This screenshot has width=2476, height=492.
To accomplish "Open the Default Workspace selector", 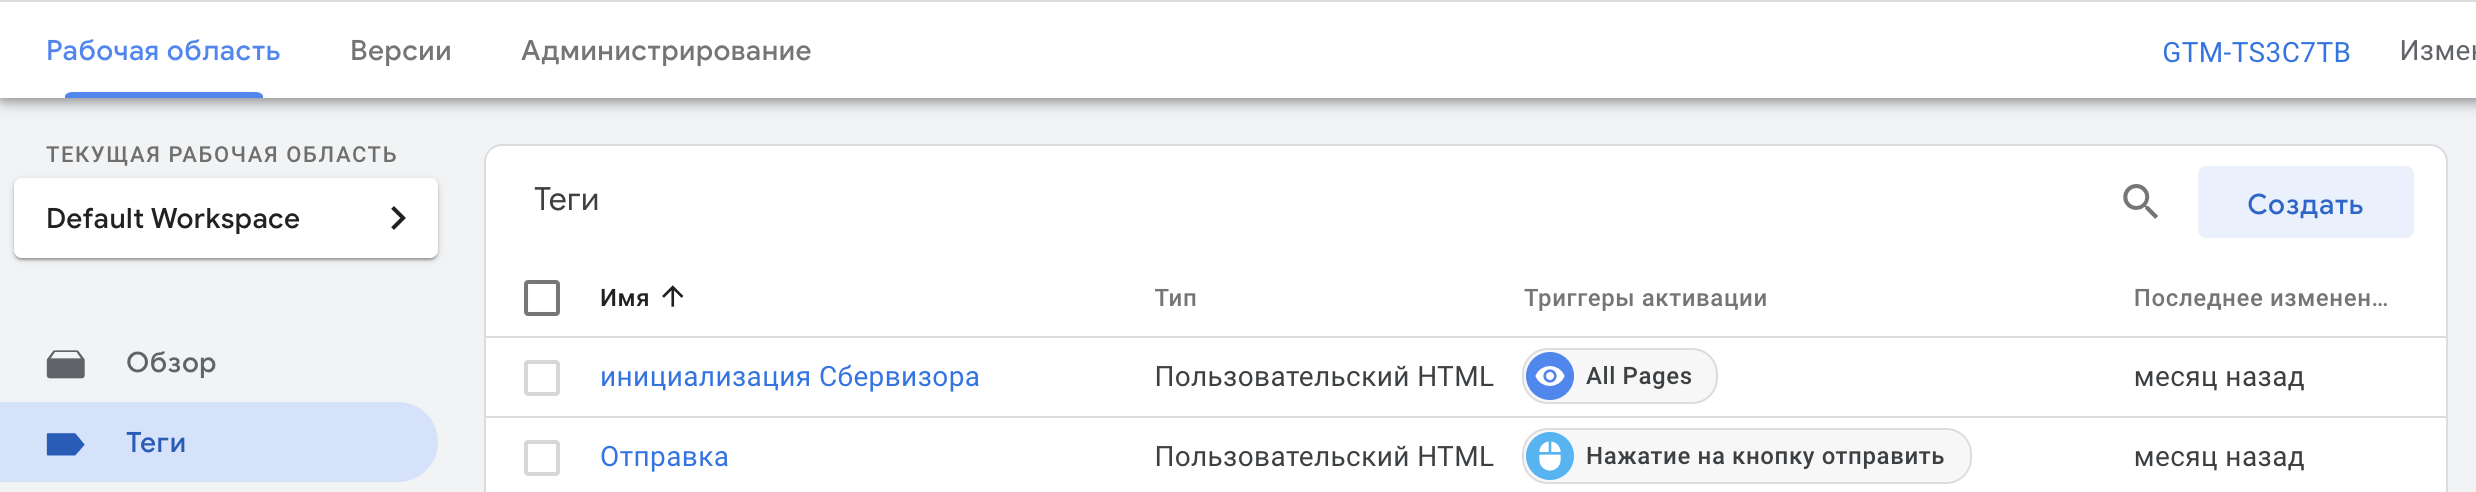I will (226, 218).
